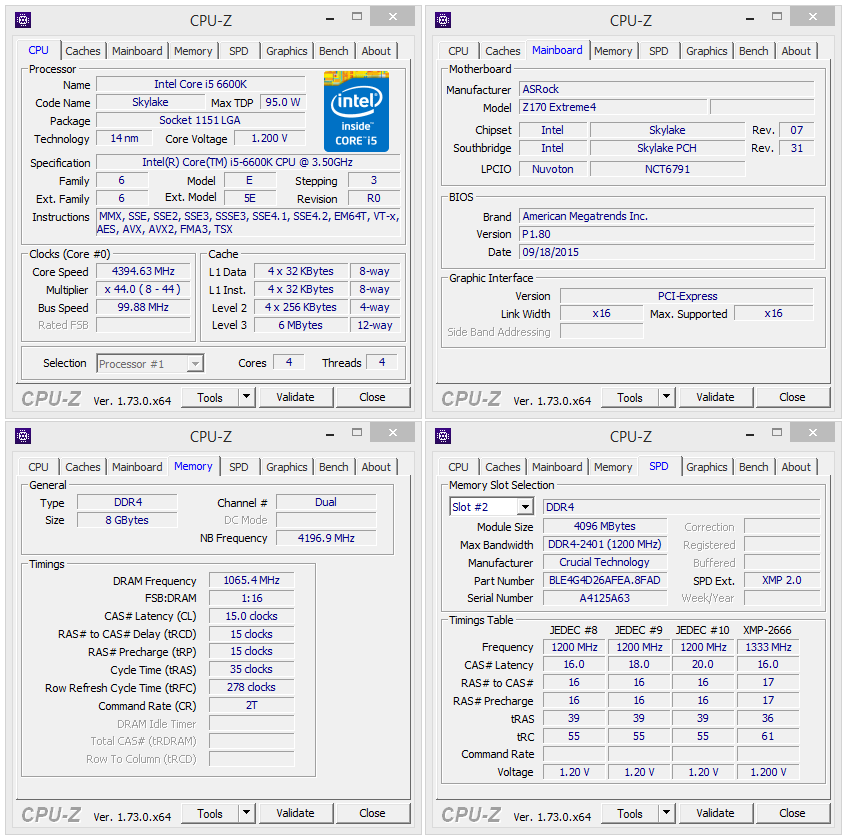The height and width of the screenshot is (840, 846).
Task: Select SPD tab in Mainboard window
Action: [658, 51]
